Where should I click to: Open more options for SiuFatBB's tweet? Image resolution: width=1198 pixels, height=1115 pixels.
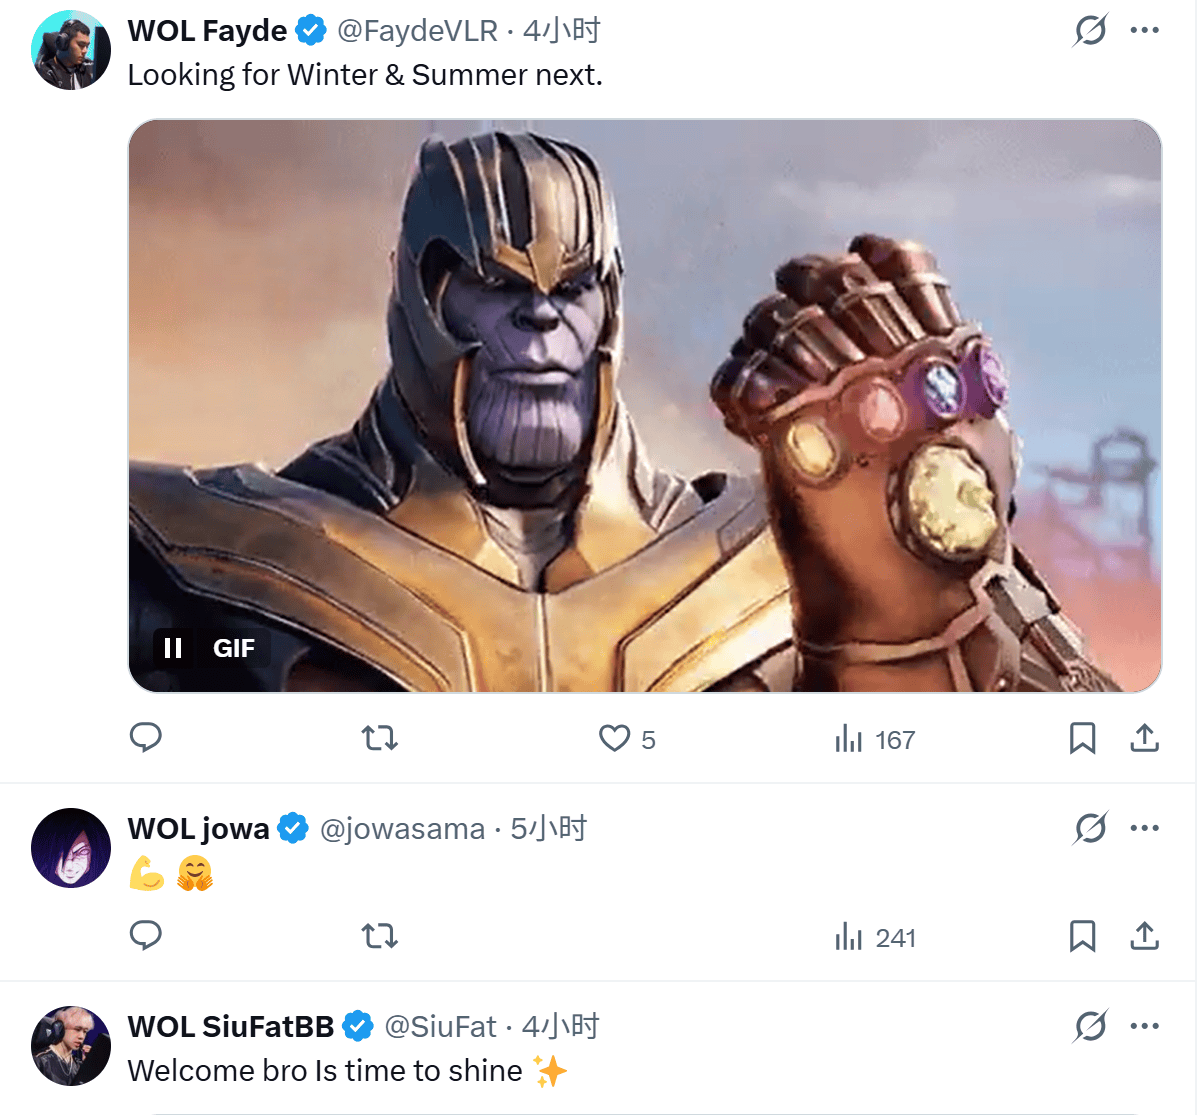[x=1144, y=1026]
